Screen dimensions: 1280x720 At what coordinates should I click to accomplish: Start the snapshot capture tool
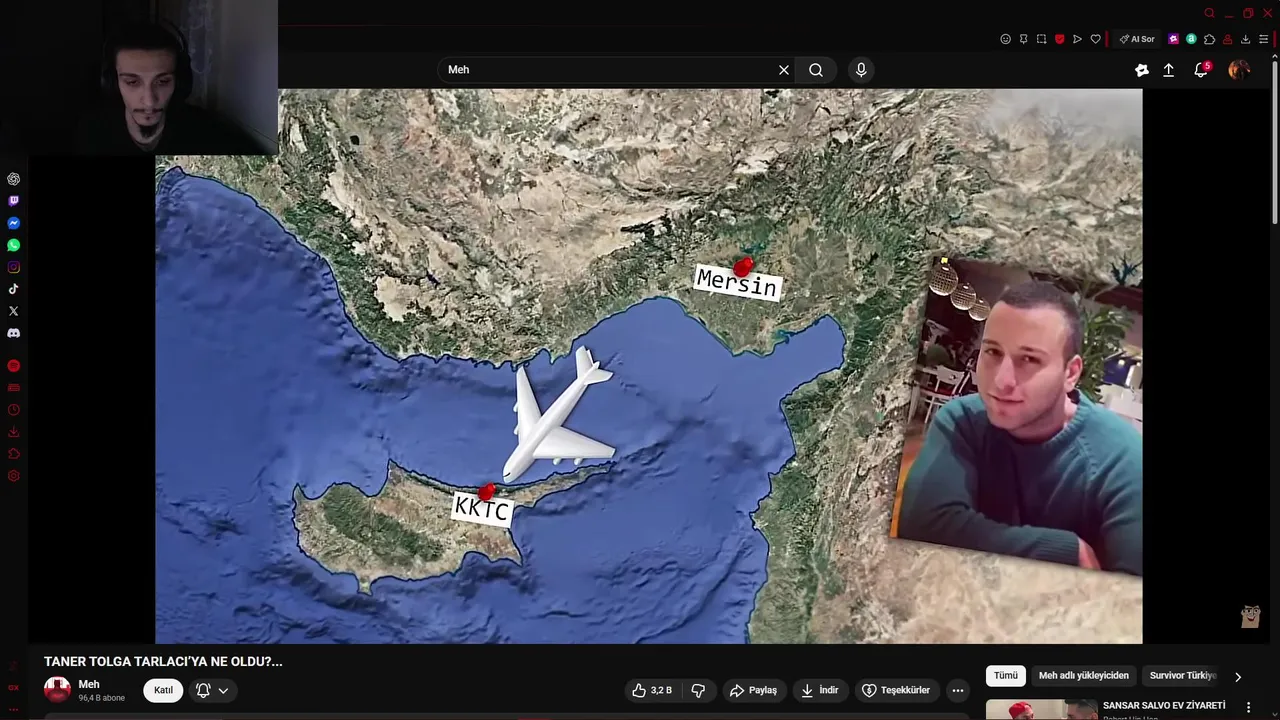pyautogui.click(x=1041, y=39)
